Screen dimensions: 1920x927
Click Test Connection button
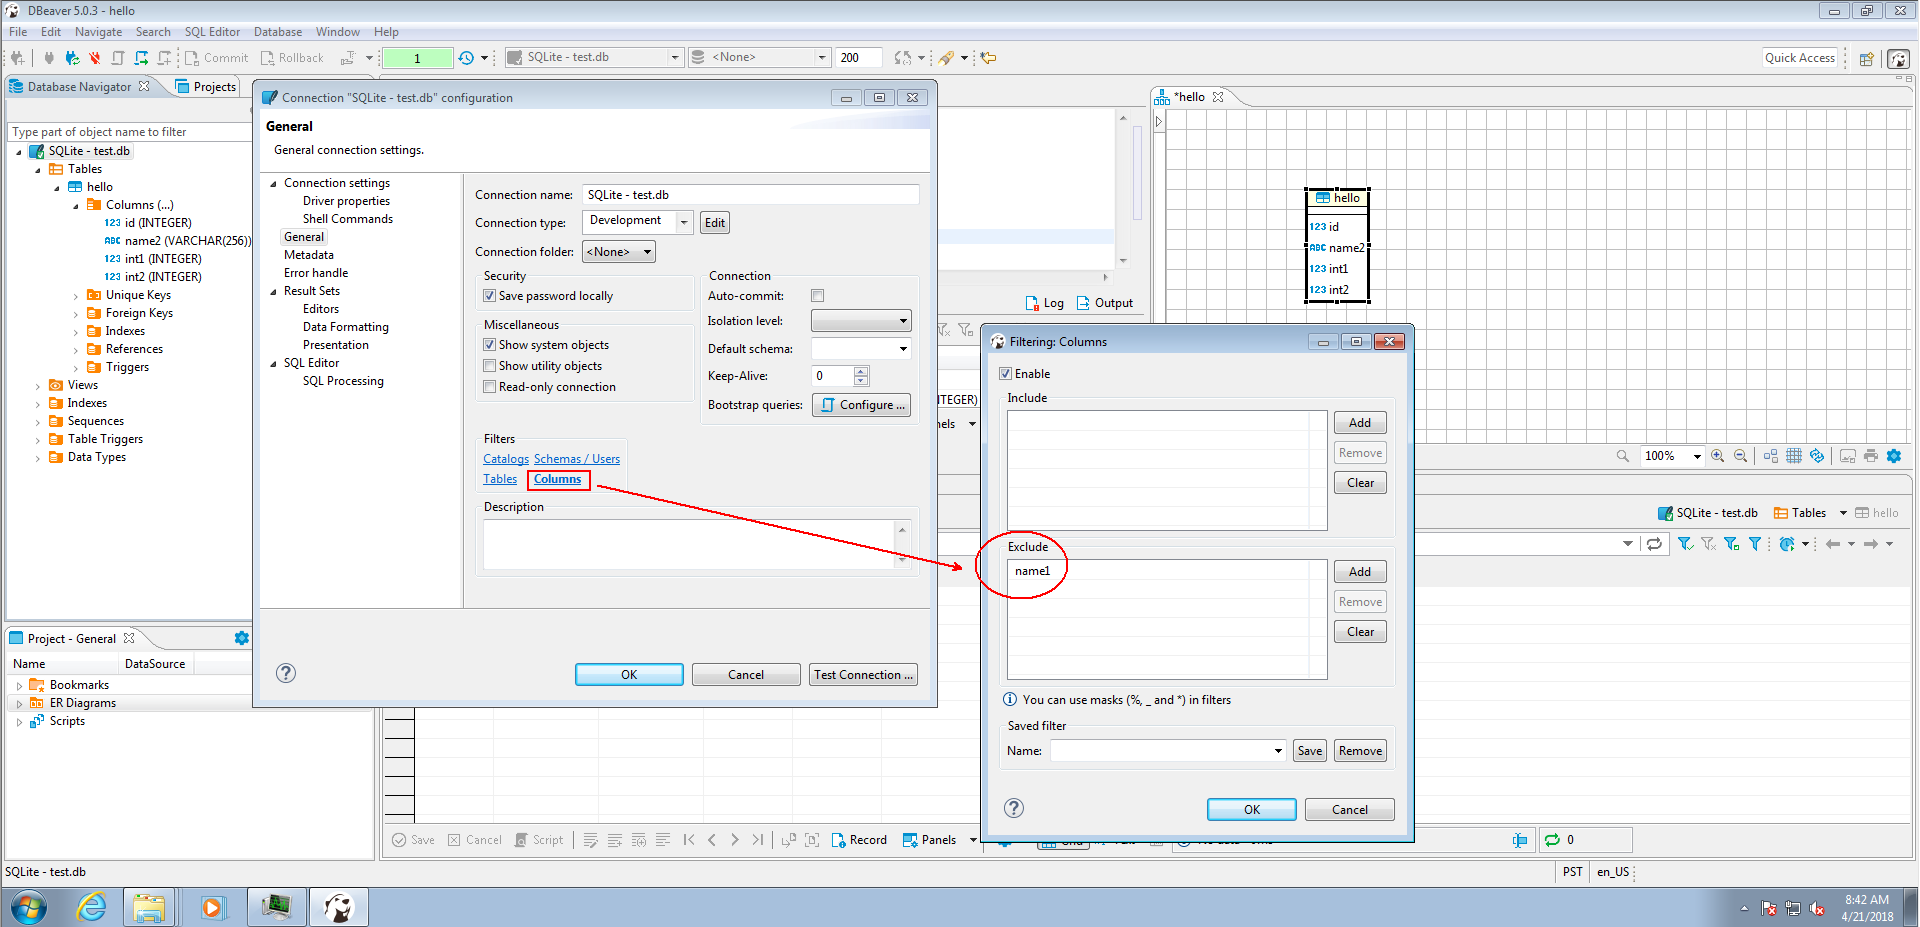coord(863,675)
